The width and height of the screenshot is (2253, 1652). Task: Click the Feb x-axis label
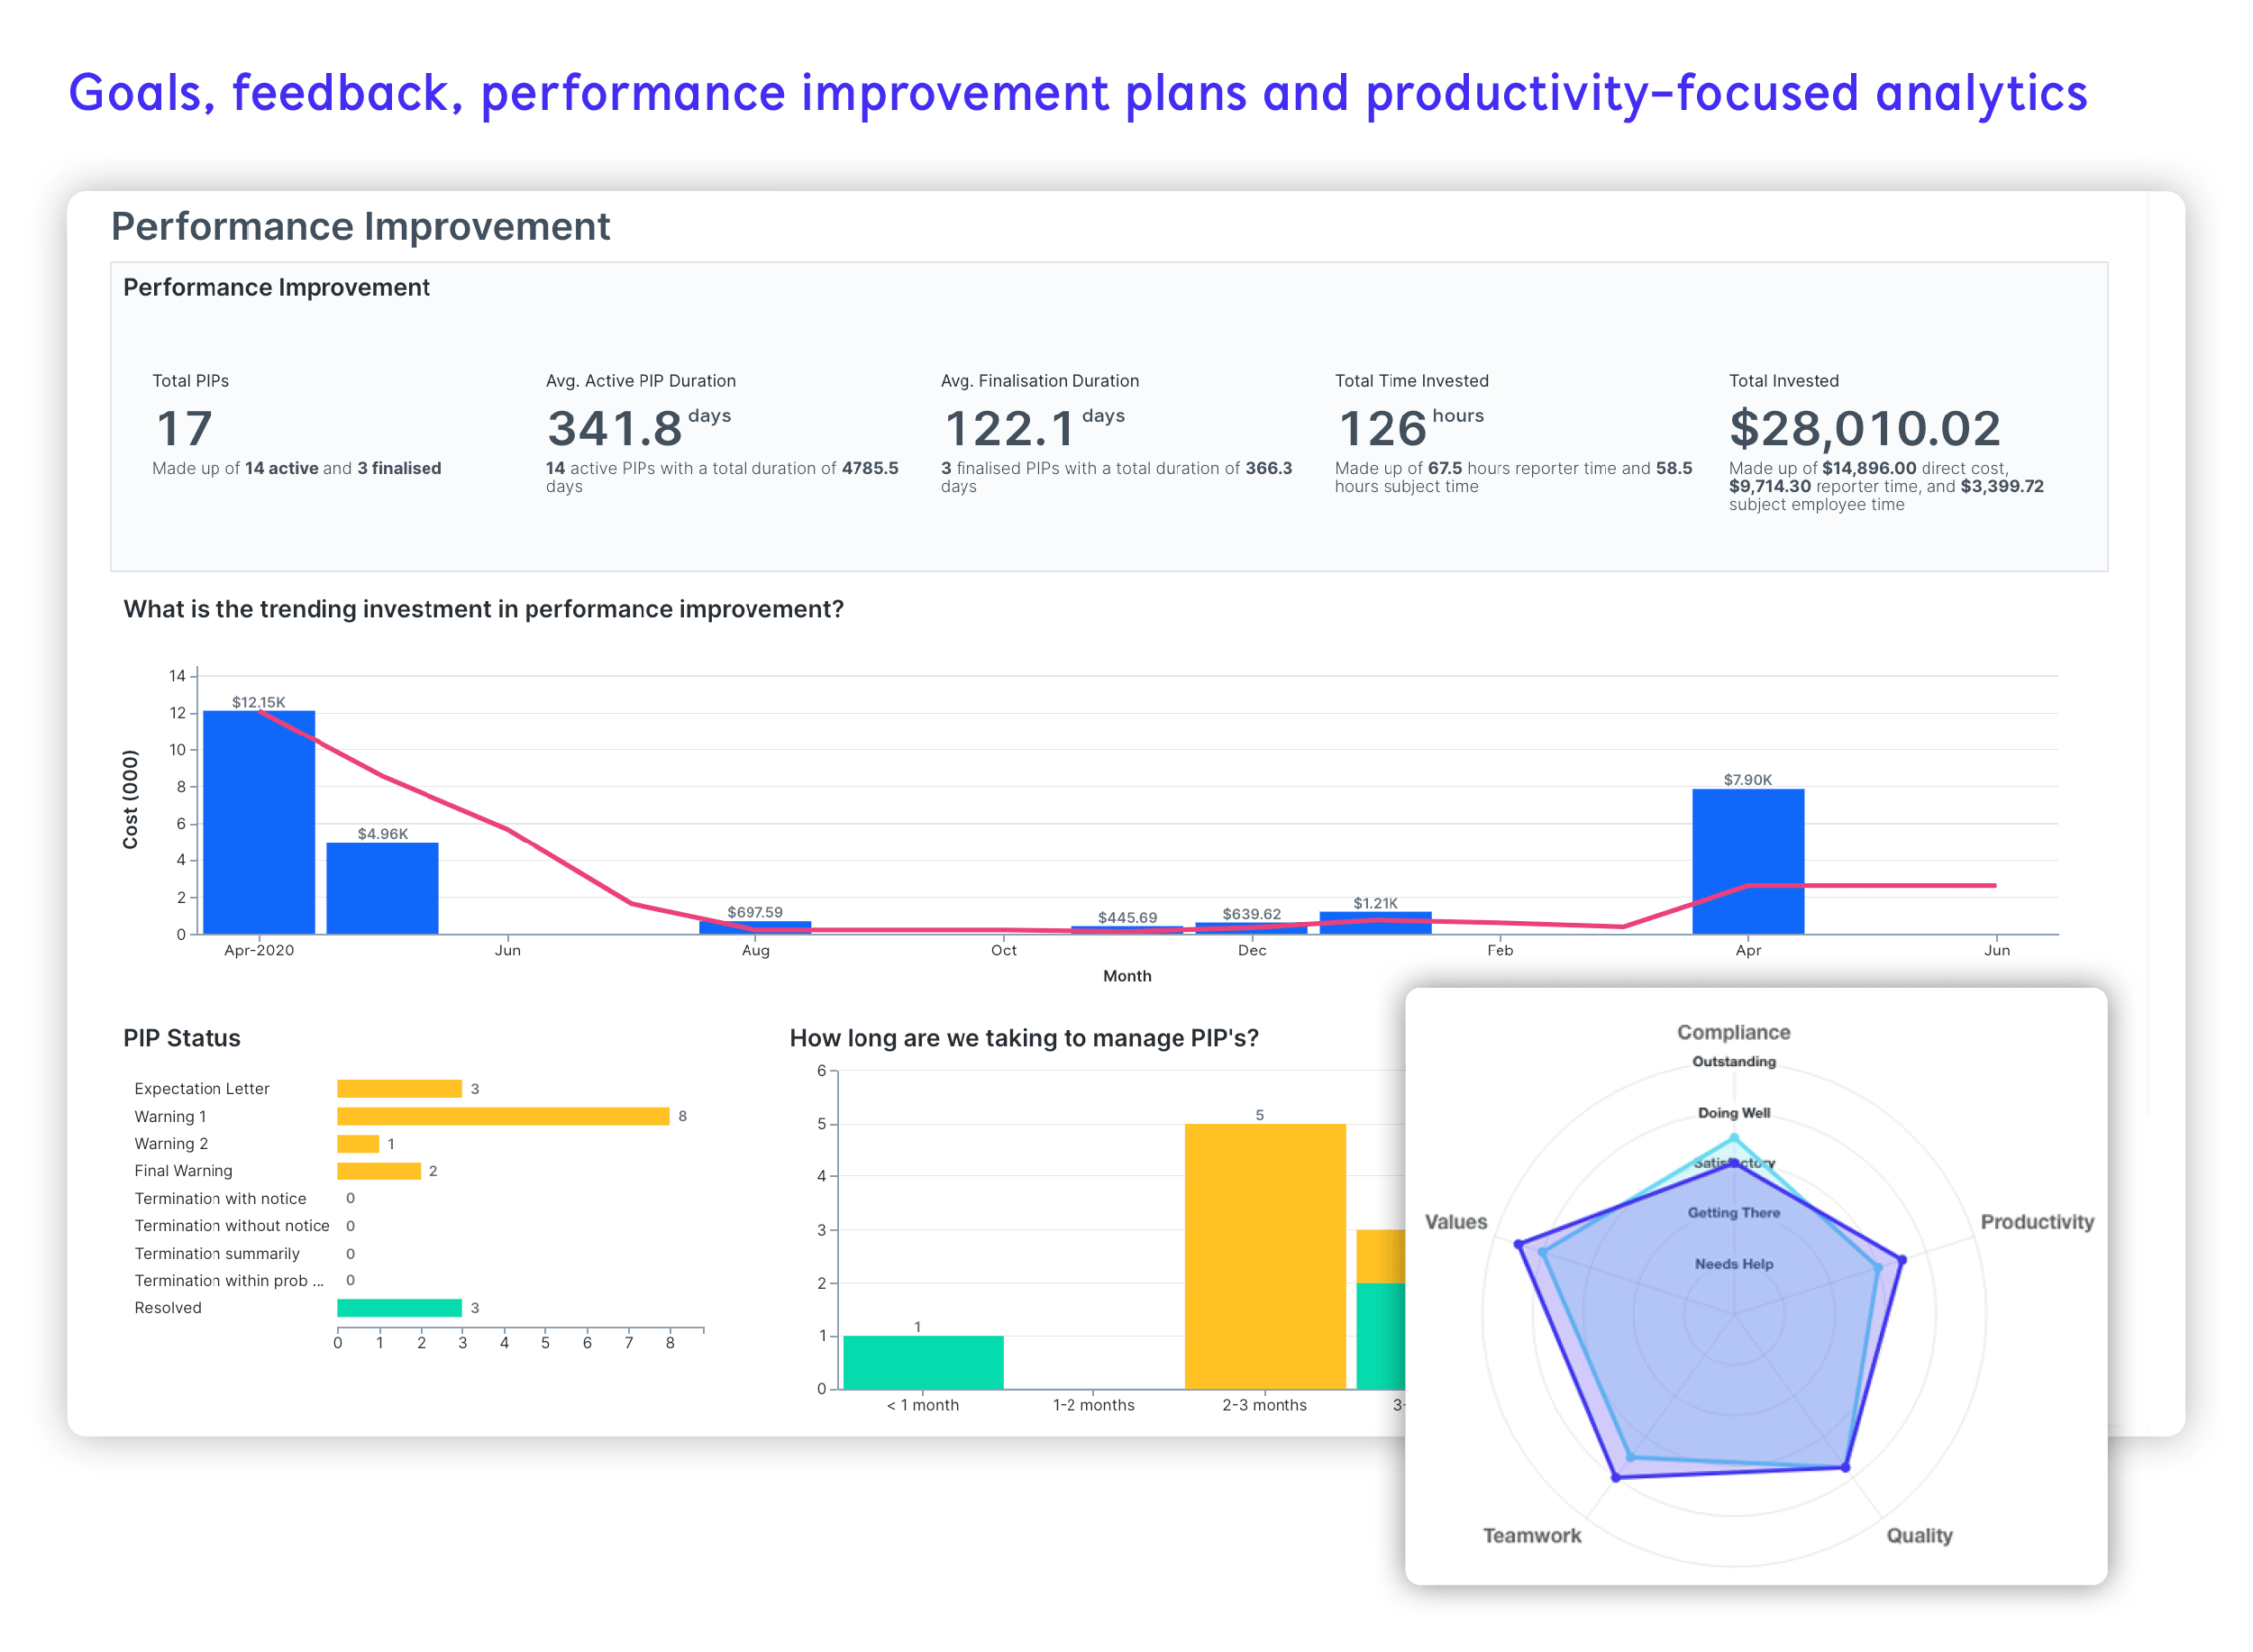click(1499, 950)
